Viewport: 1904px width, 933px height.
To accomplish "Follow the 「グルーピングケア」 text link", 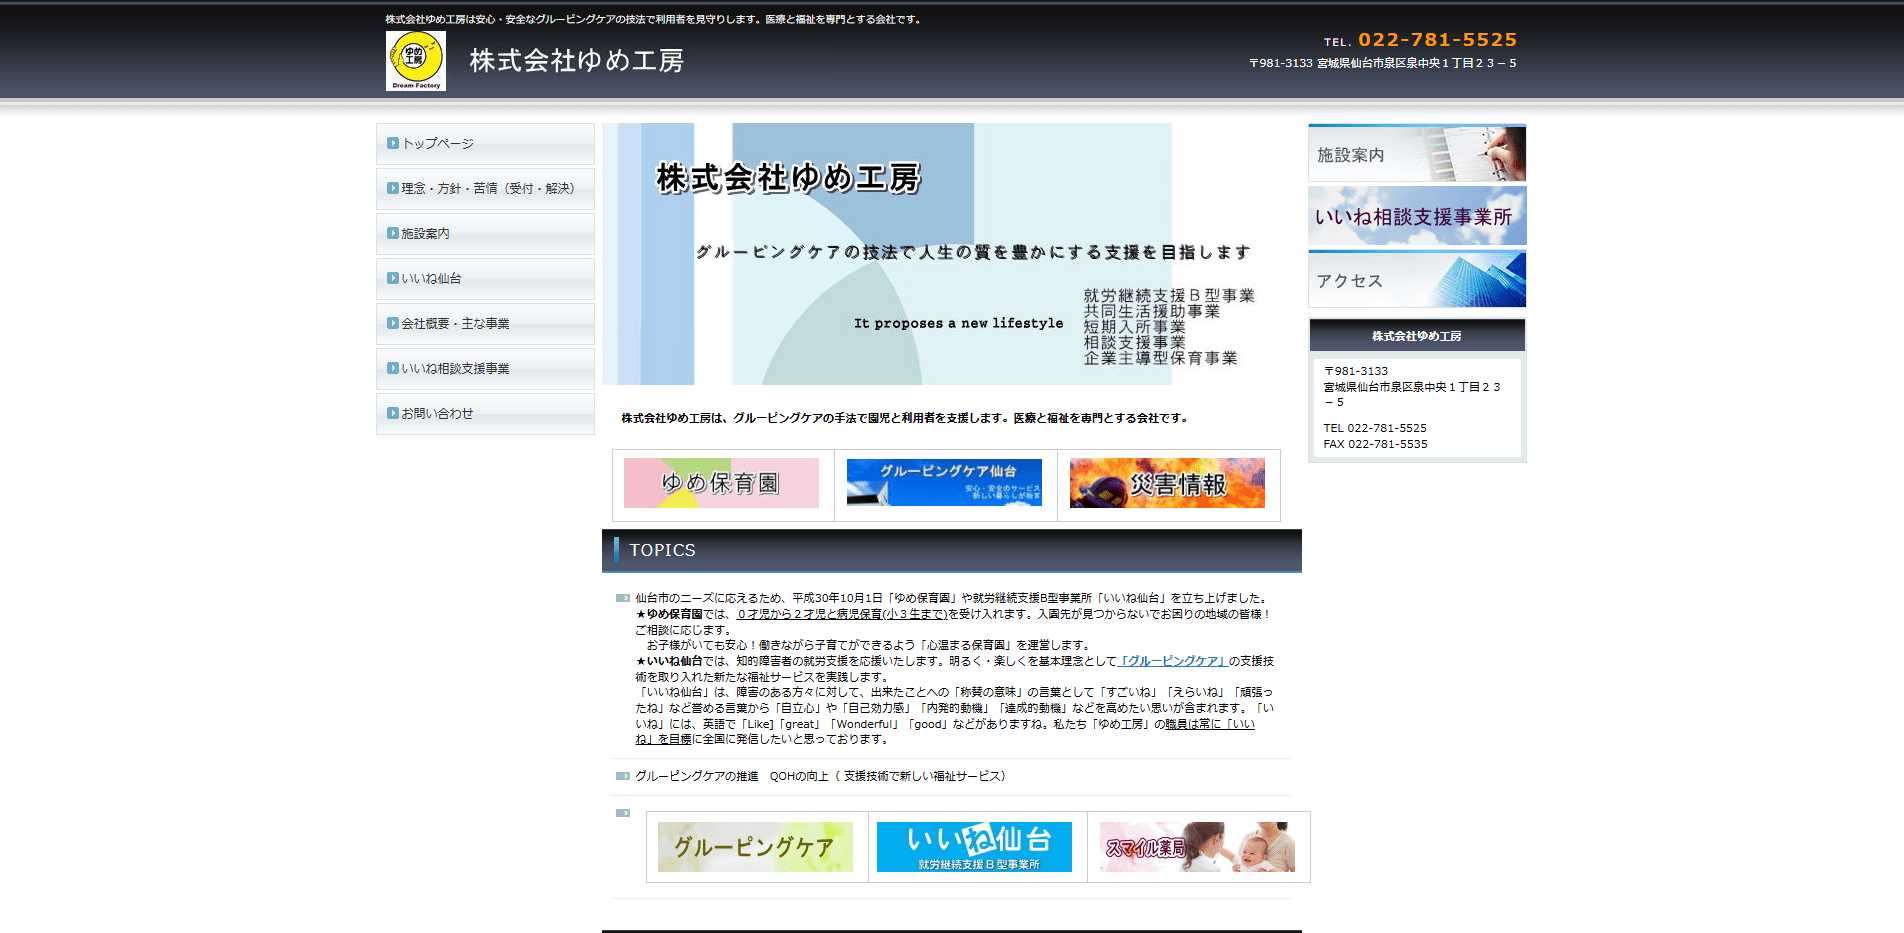I will point(1172,661).
